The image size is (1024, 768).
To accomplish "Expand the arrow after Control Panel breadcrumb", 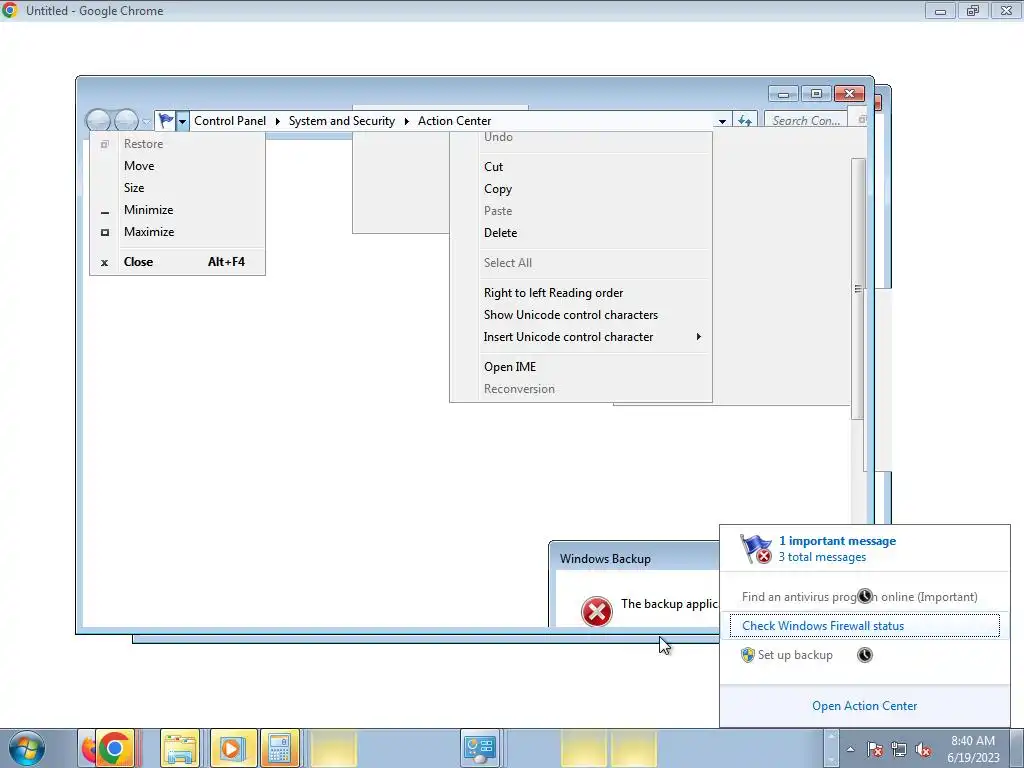I will point(278,121).
